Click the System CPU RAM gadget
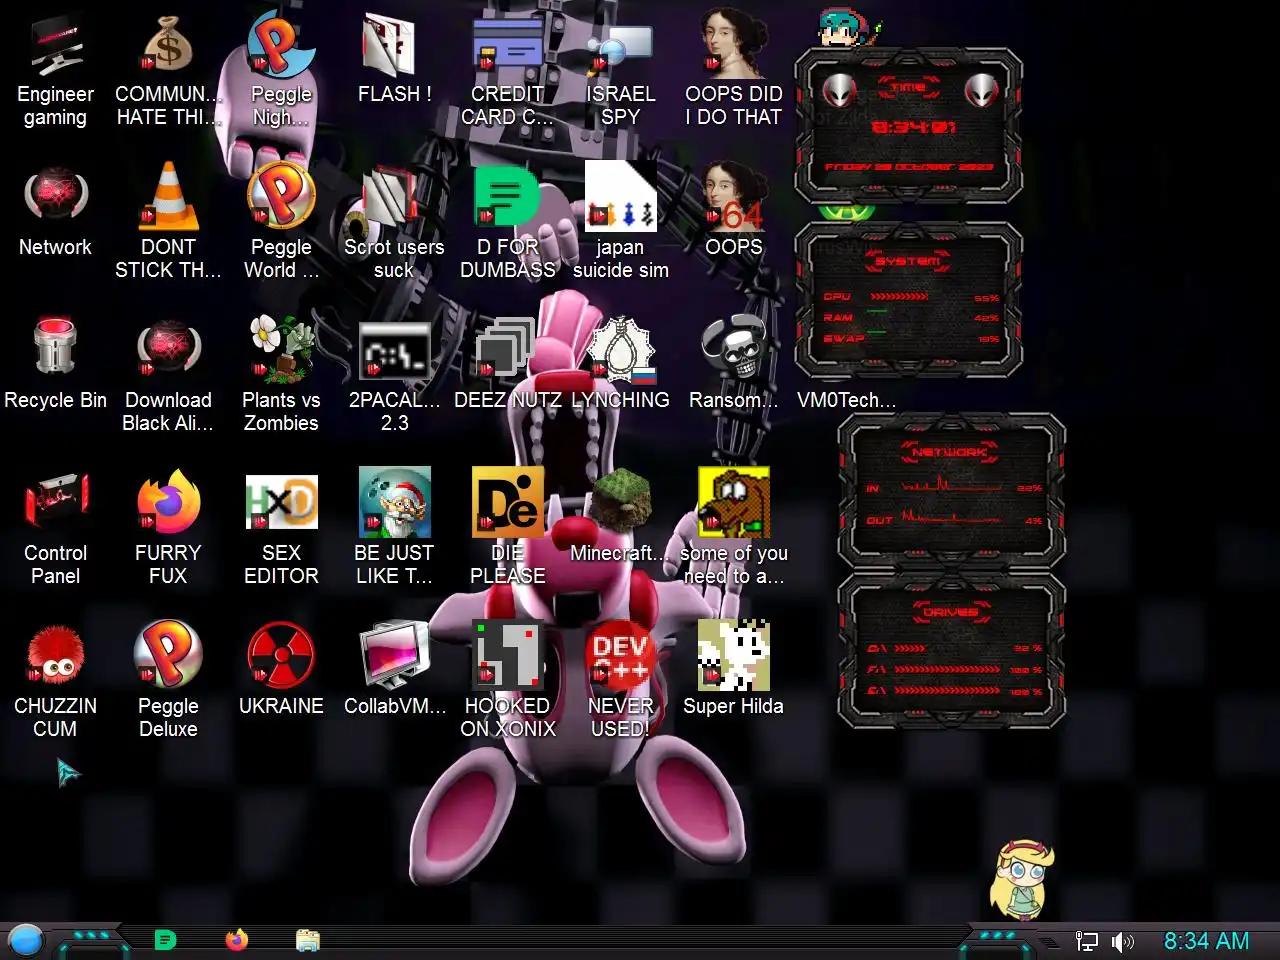Viewport: 1280px width, 960px height. click(909, 300)
